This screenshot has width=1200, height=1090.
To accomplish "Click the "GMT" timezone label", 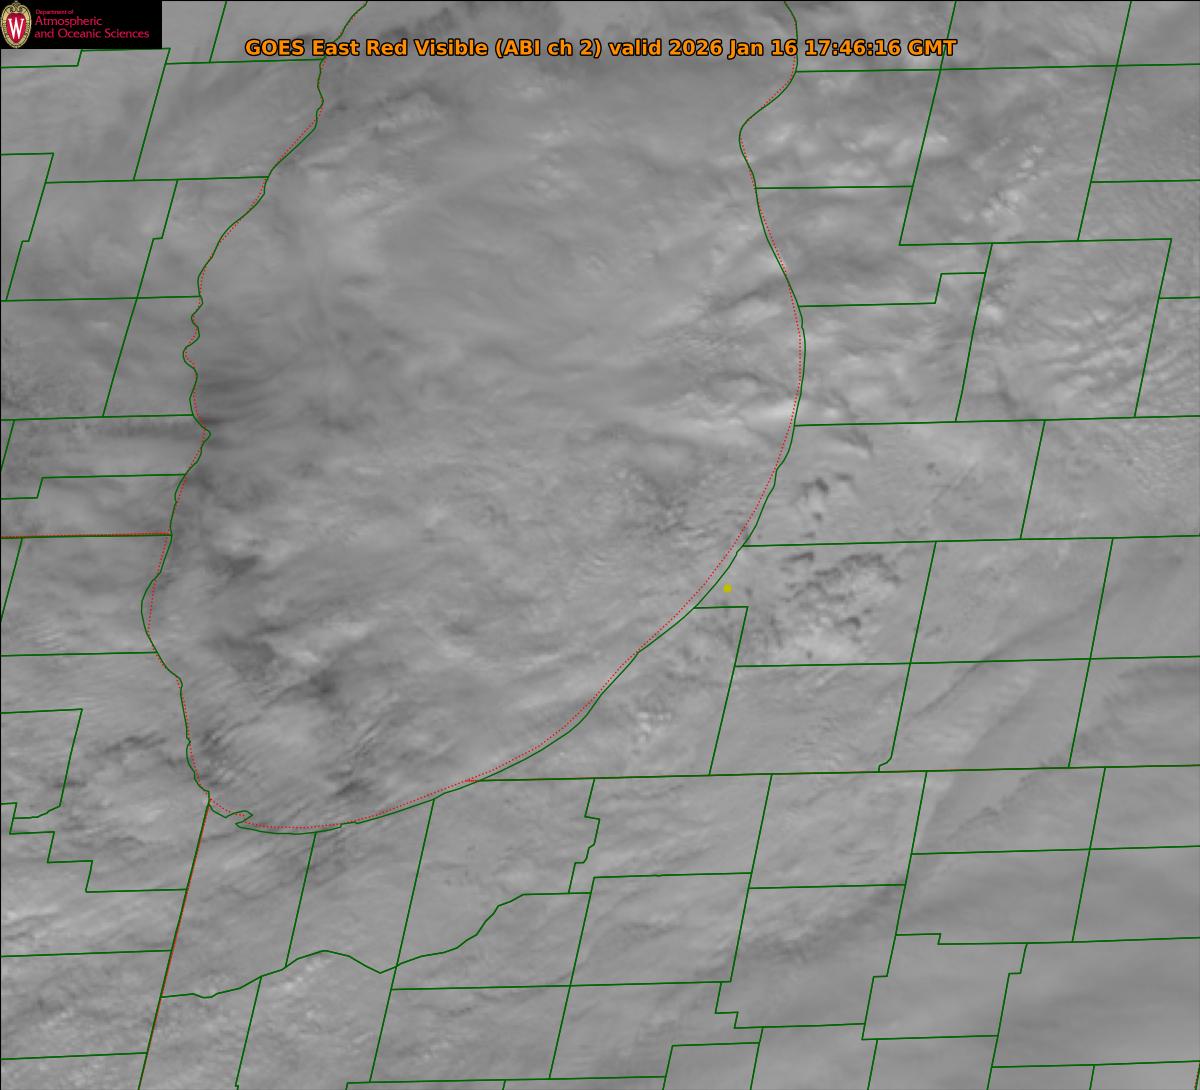I will click(x=932, y=48).
